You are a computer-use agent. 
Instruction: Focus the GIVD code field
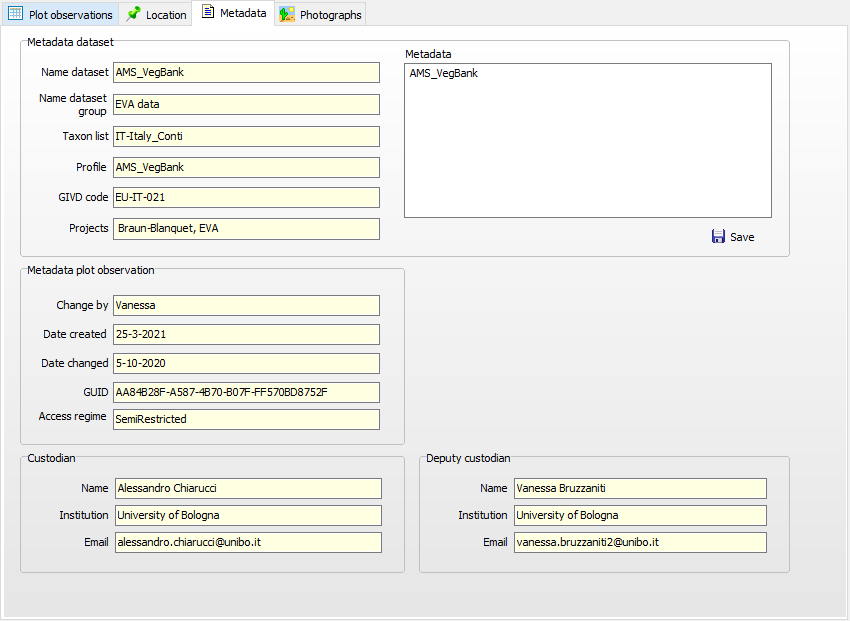[x=246, y=197]
